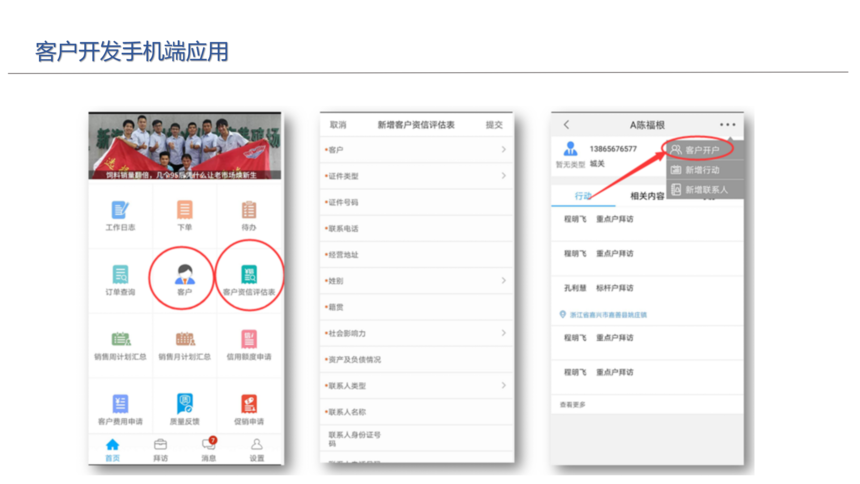Tap the phone number 13865676577
Screen dimensions: 860x484
613,149
